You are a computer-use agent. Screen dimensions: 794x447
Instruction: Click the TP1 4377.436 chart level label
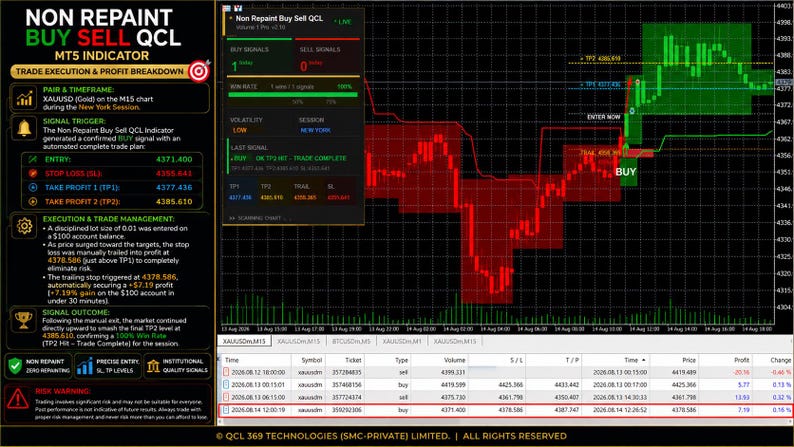coord(603,85)
